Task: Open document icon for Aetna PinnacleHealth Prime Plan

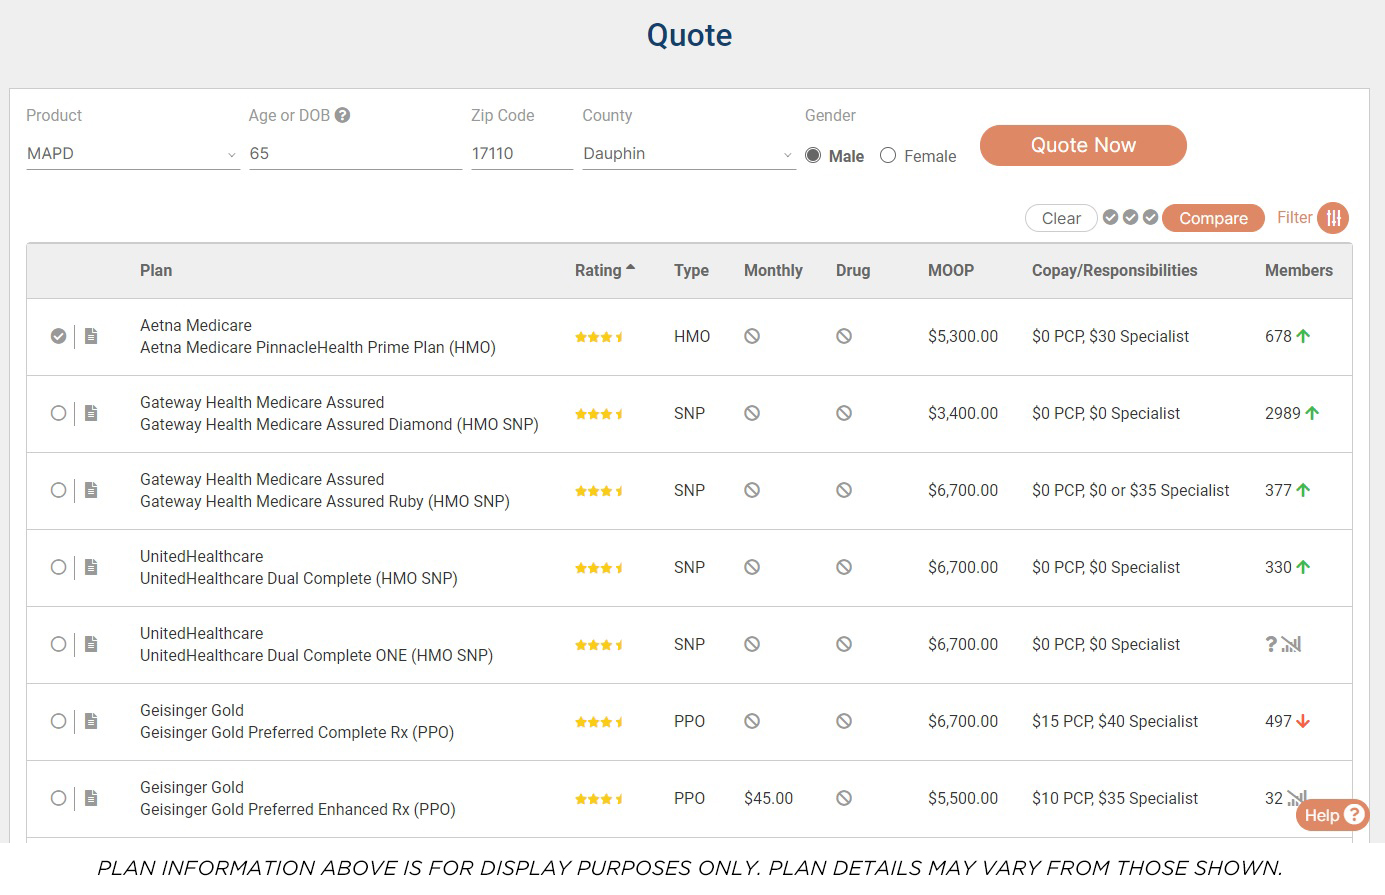Action: pos(91,336)
